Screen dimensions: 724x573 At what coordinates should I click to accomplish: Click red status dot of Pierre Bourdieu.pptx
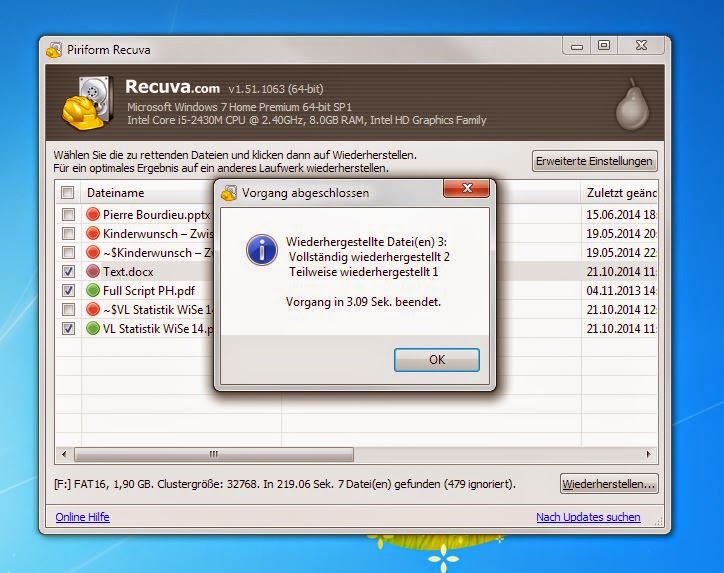[93, 214]
